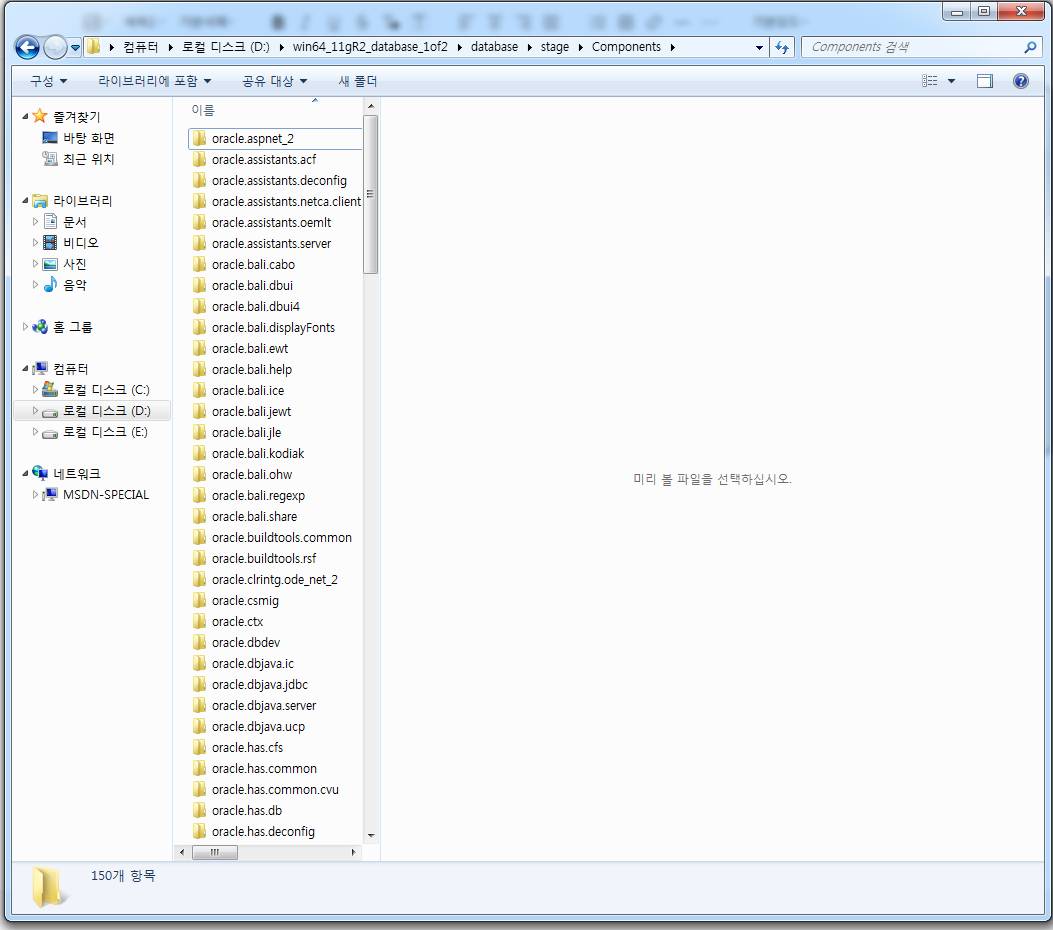Collapse the 컴퓨터 tree node
This screenshot has width=1053, height=930.
26,369
